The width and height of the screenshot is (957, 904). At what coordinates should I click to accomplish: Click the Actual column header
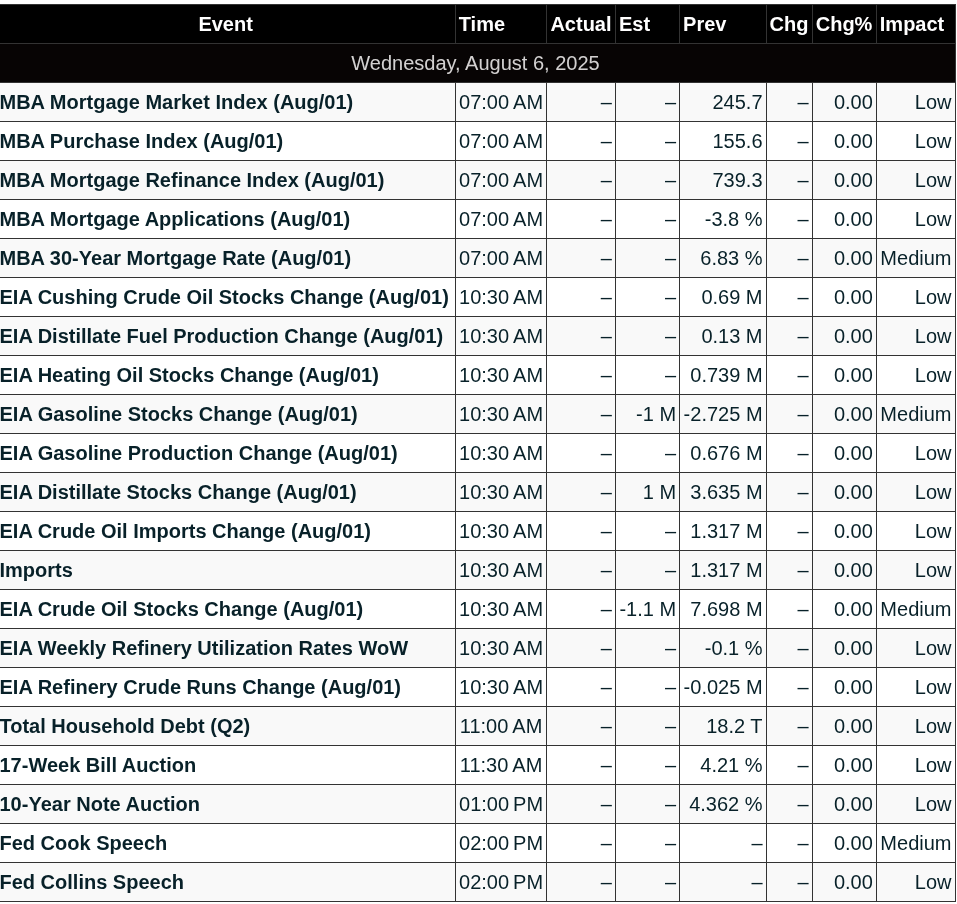[x=580, y=24]
